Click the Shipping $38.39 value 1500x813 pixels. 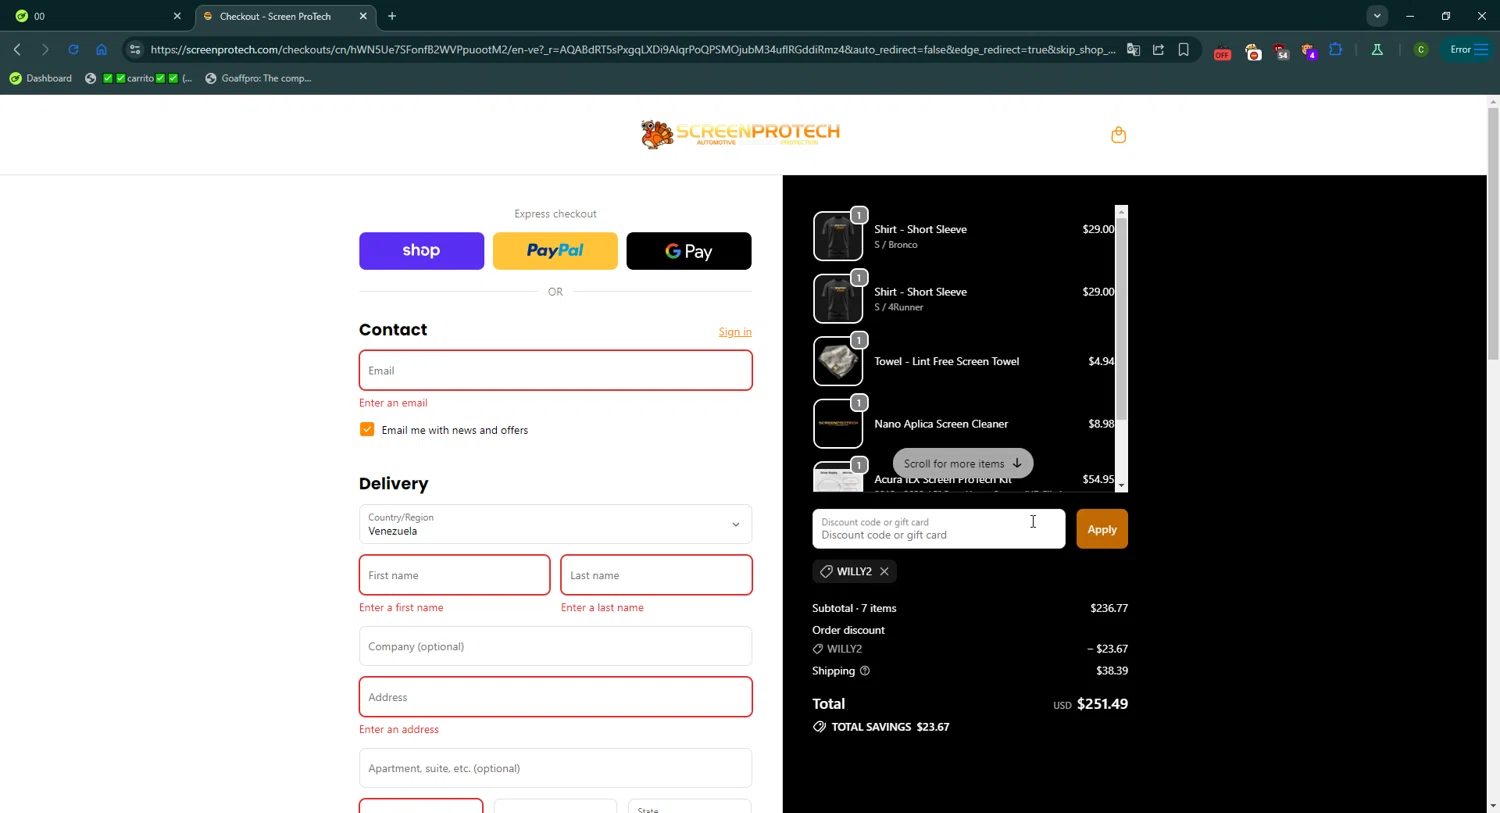click(1112, 671)
